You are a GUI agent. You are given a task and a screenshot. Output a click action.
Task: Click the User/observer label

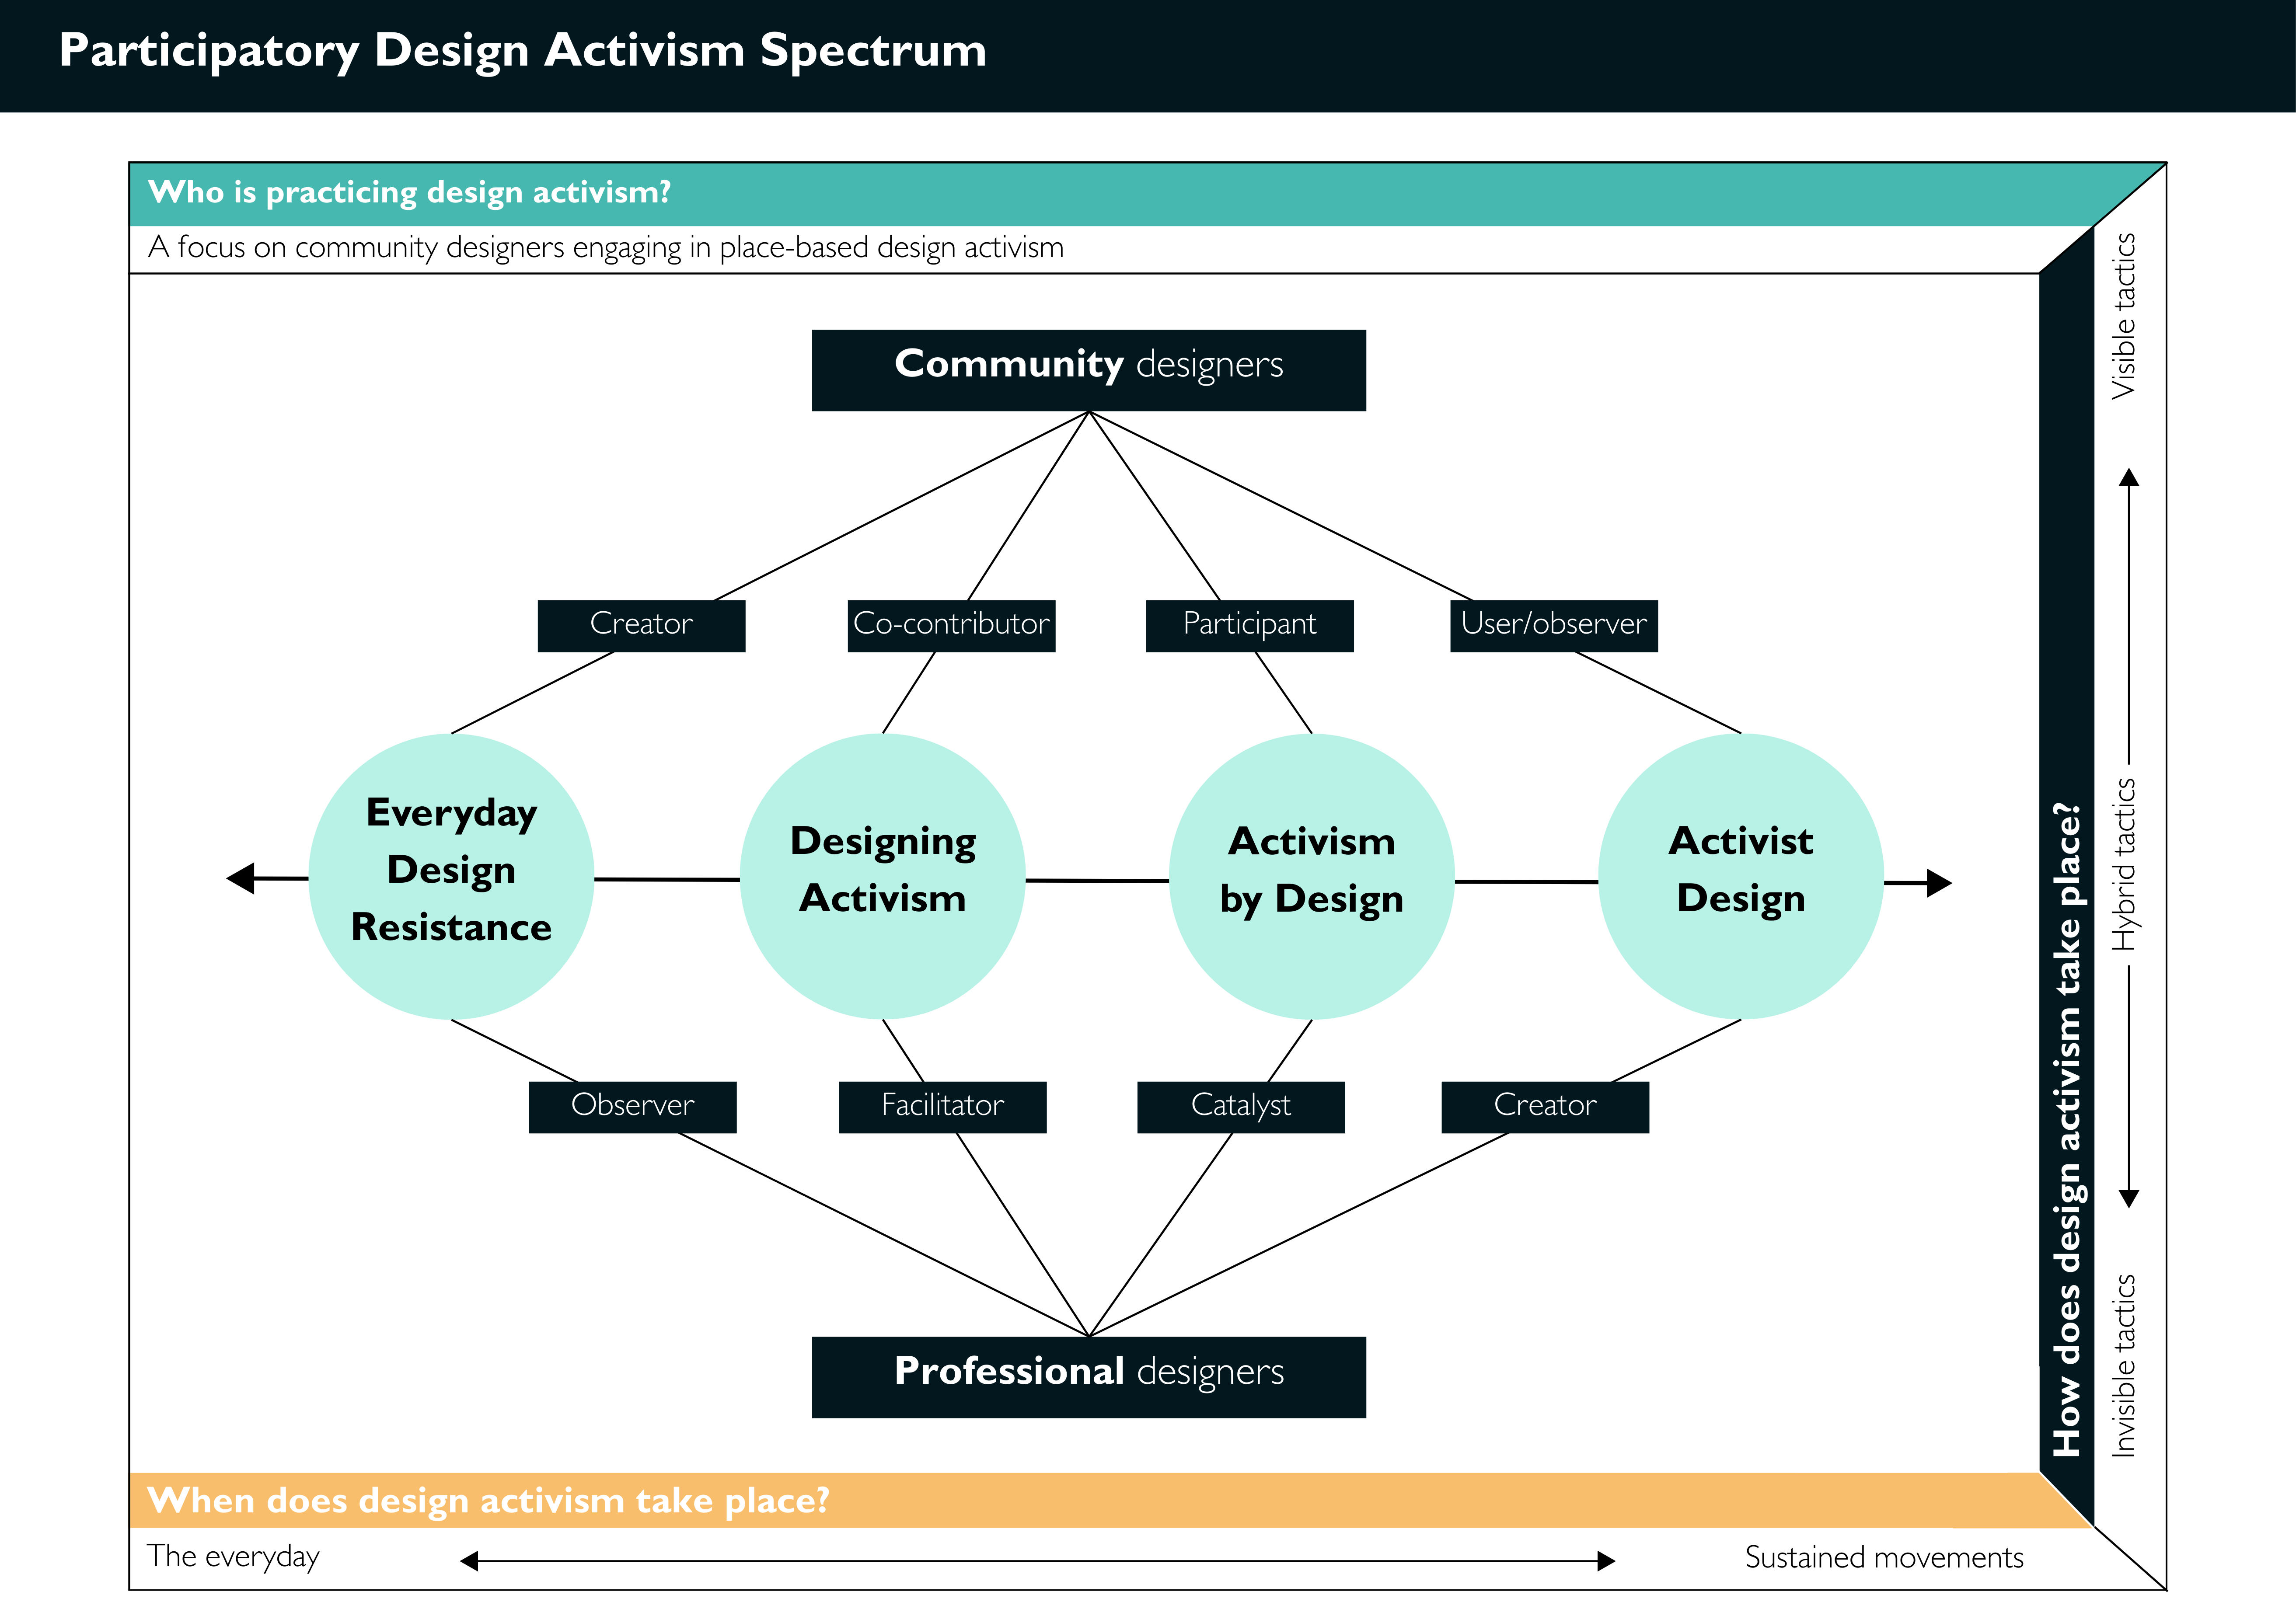click(1553, 625)
